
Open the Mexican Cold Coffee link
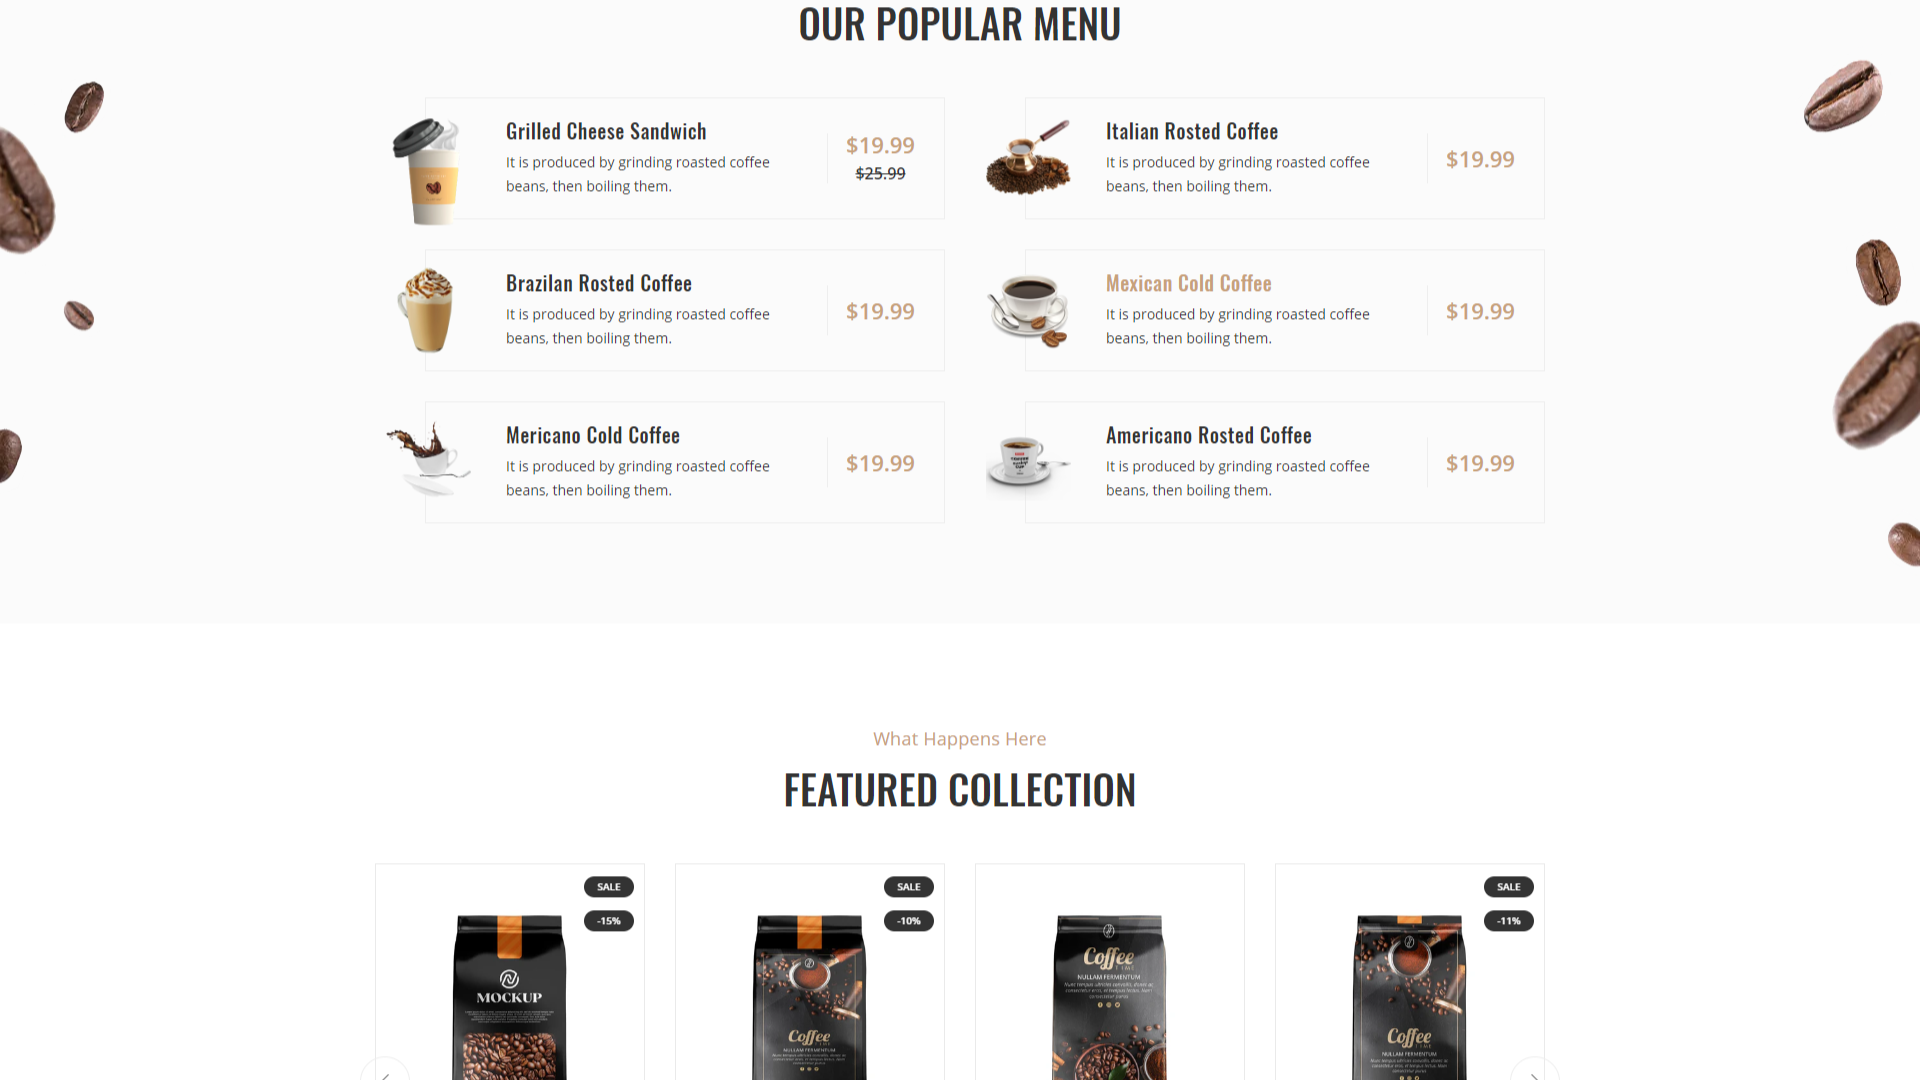point(1189,284)
